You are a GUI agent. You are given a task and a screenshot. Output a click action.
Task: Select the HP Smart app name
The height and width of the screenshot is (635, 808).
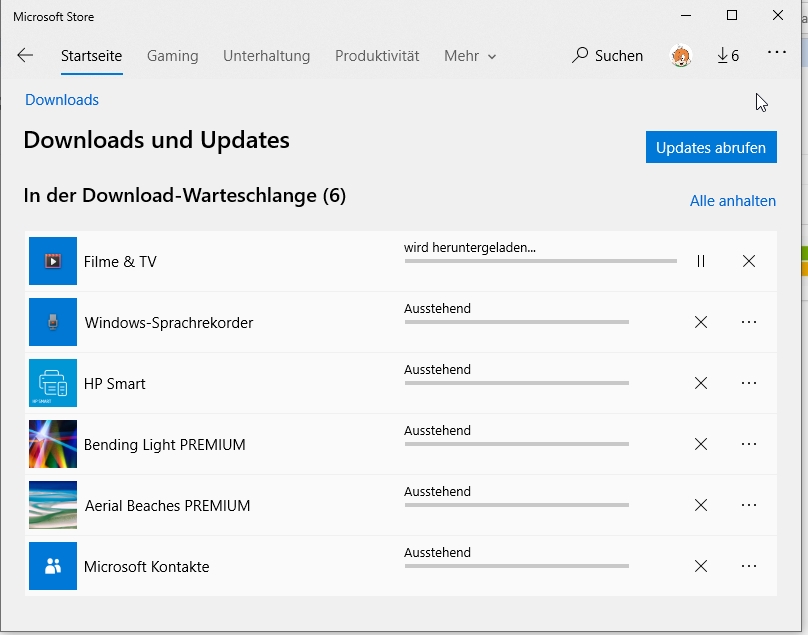point(114,383)
